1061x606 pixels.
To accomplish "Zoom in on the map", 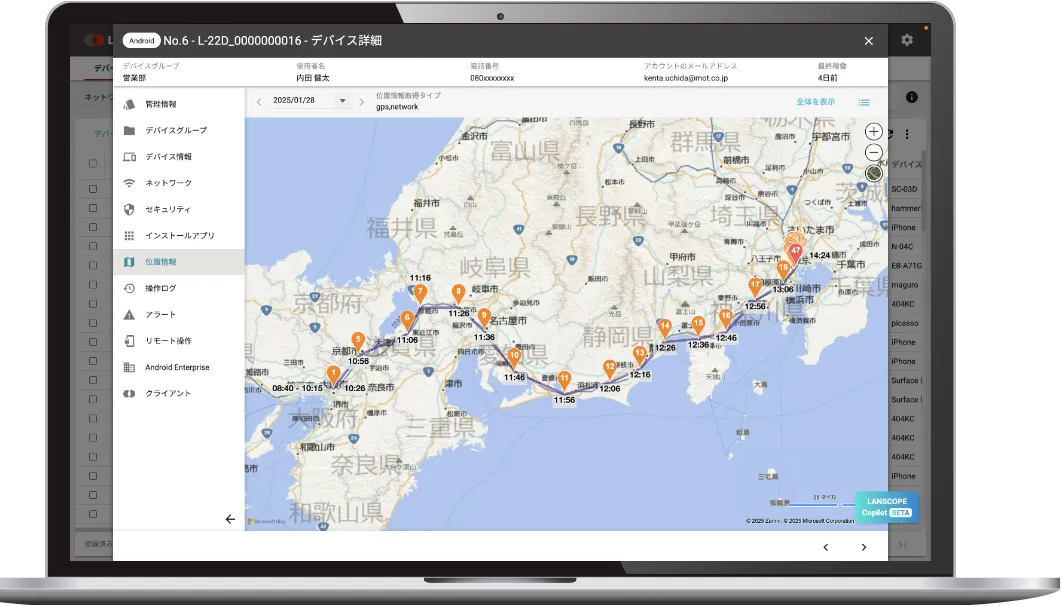I will 873,132.
